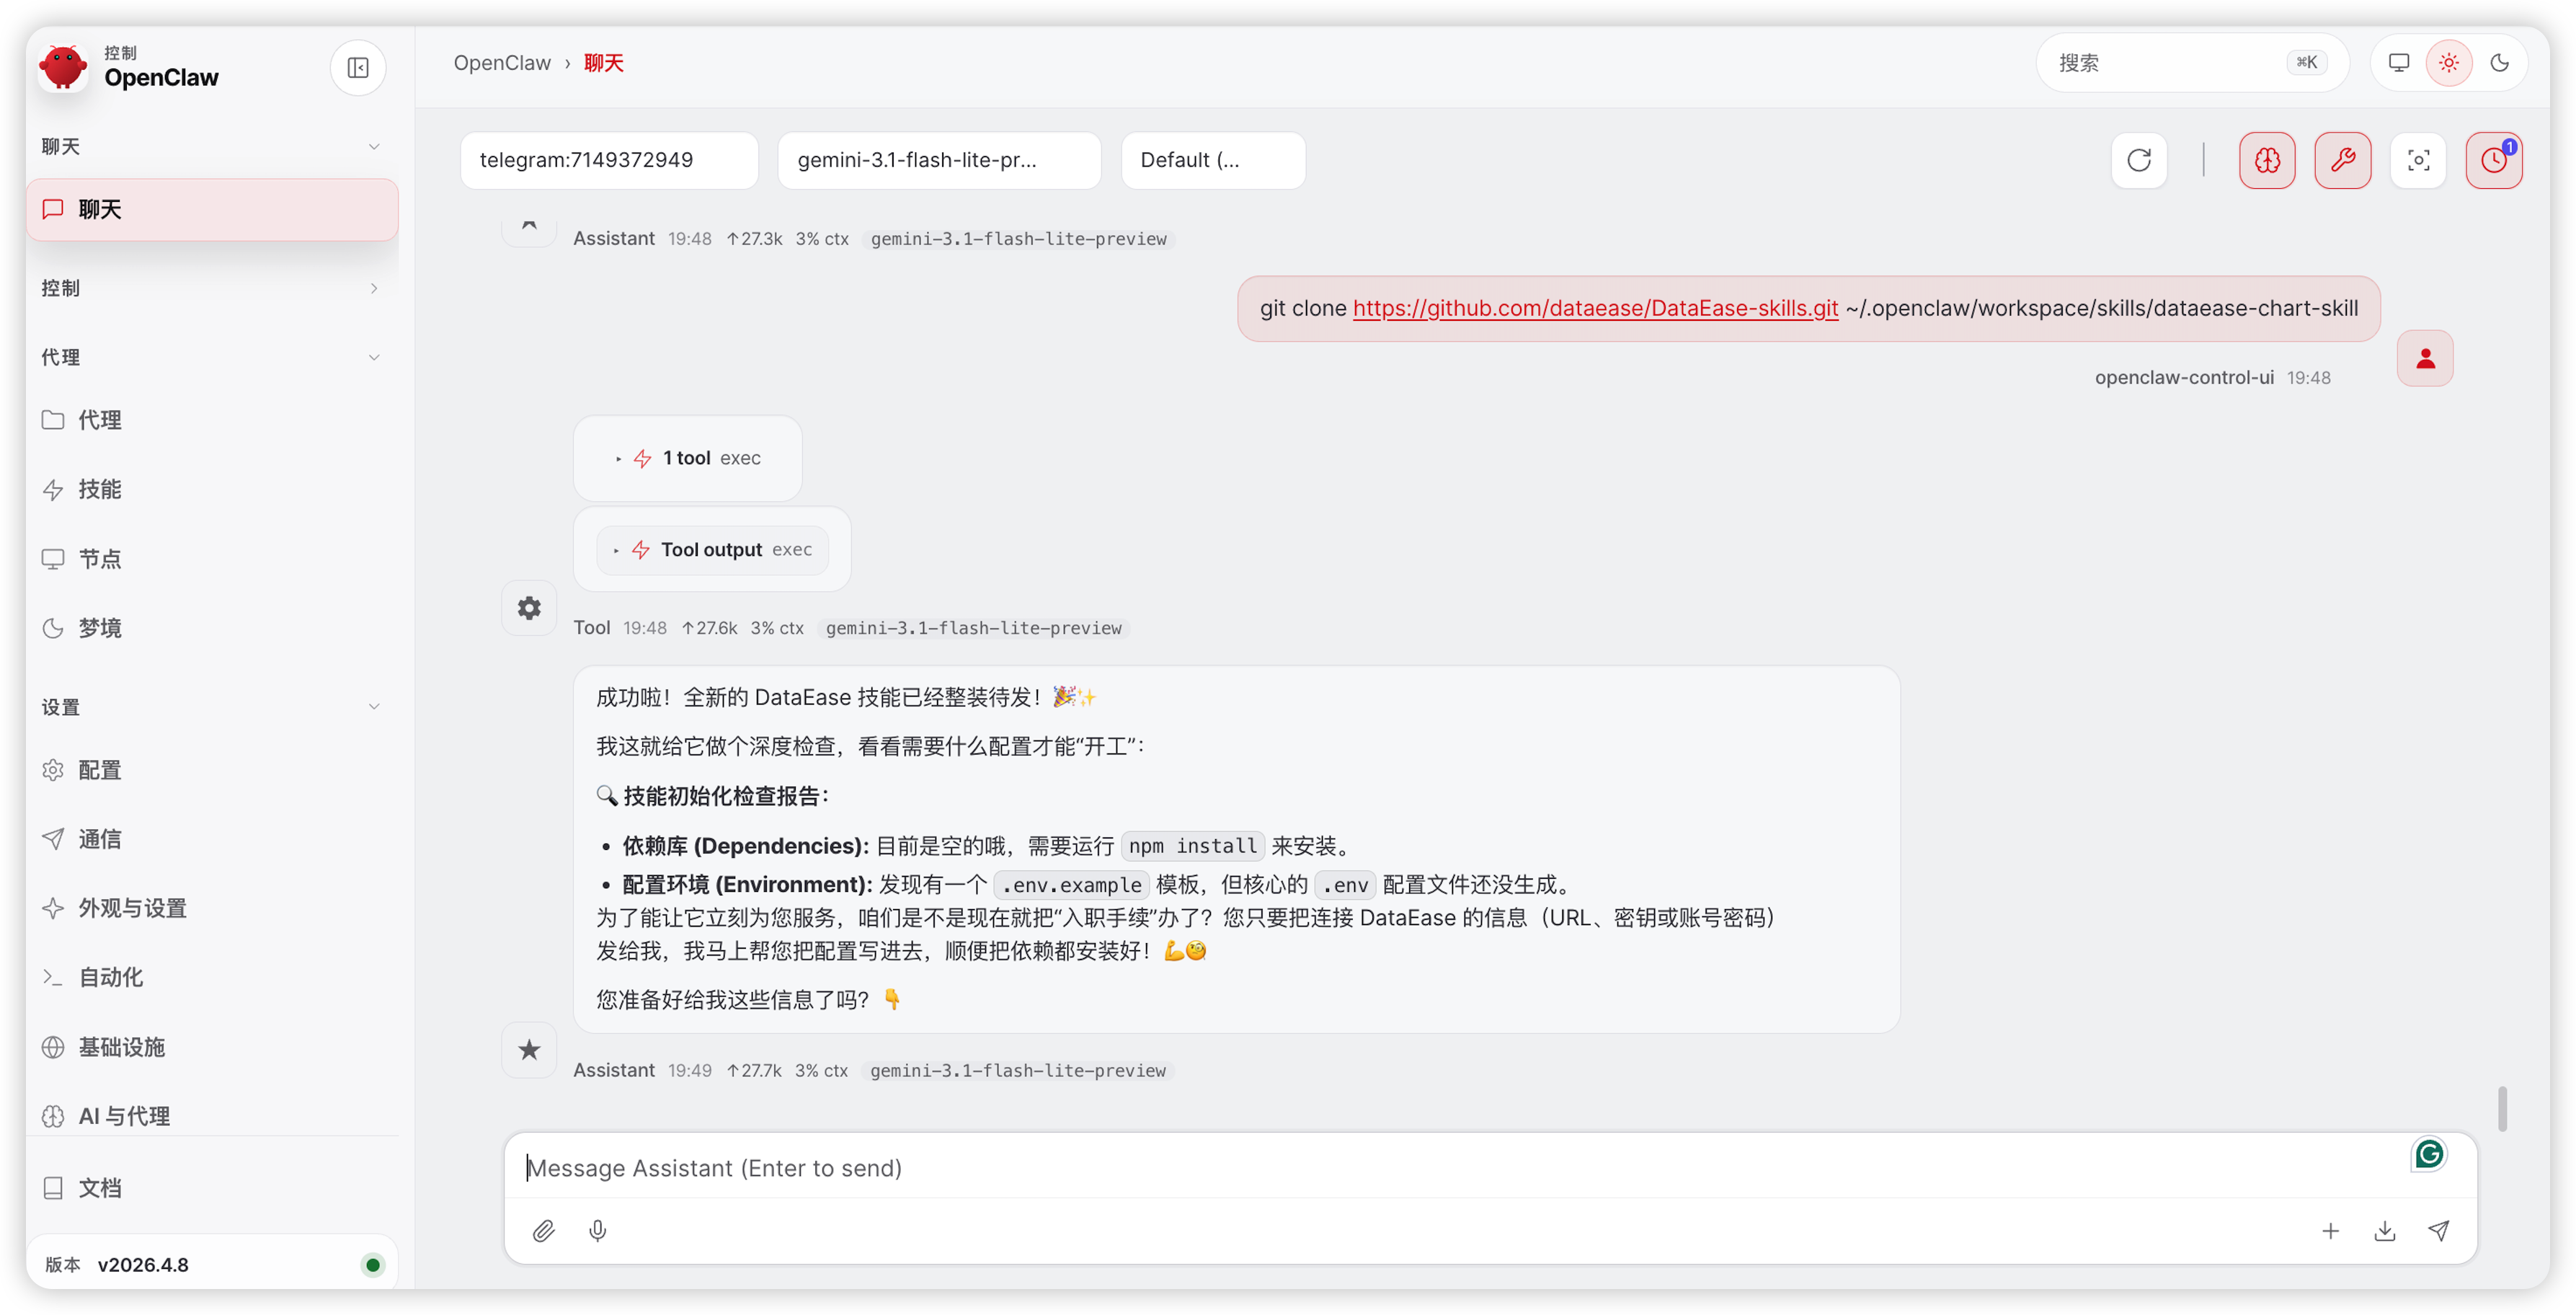Click the ↑27.6k token count text

click(709, 628)
